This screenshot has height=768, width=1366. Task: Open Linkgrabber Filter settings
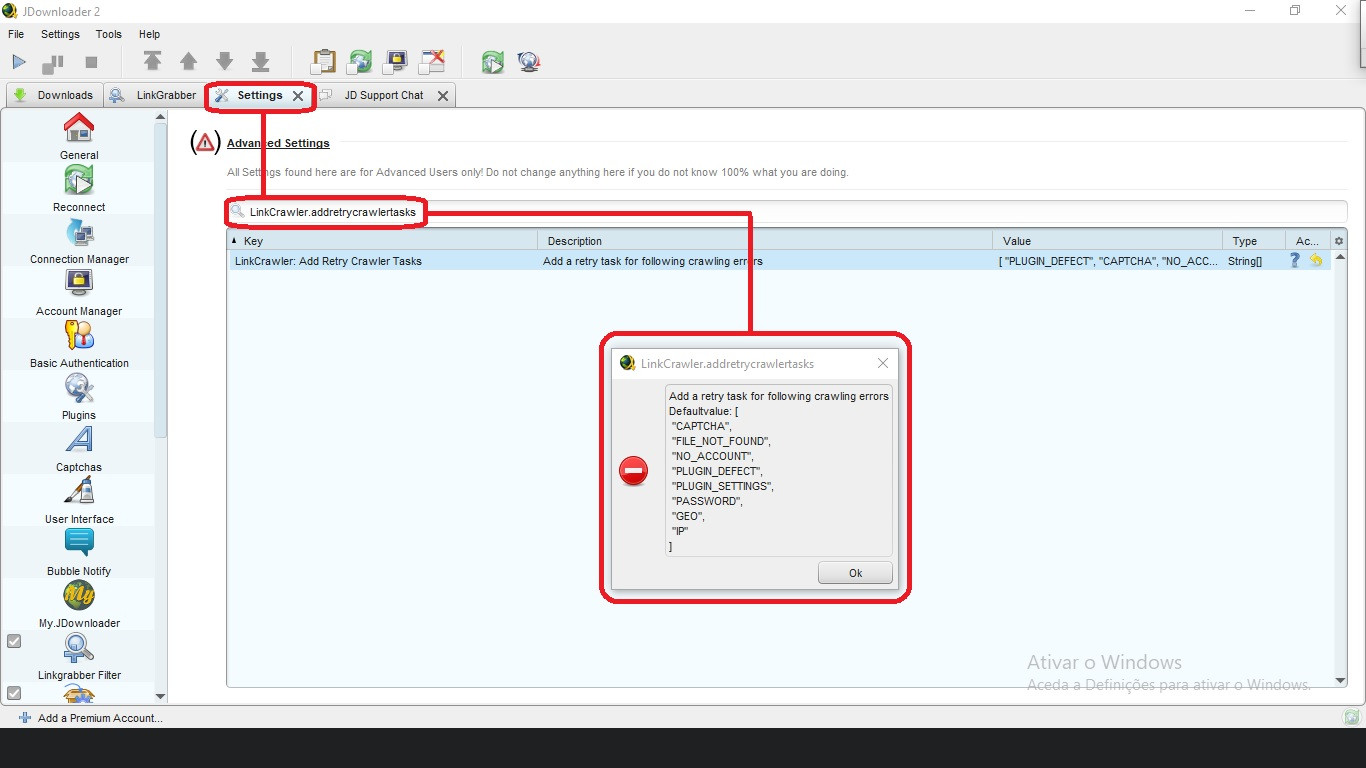point(79,656)
